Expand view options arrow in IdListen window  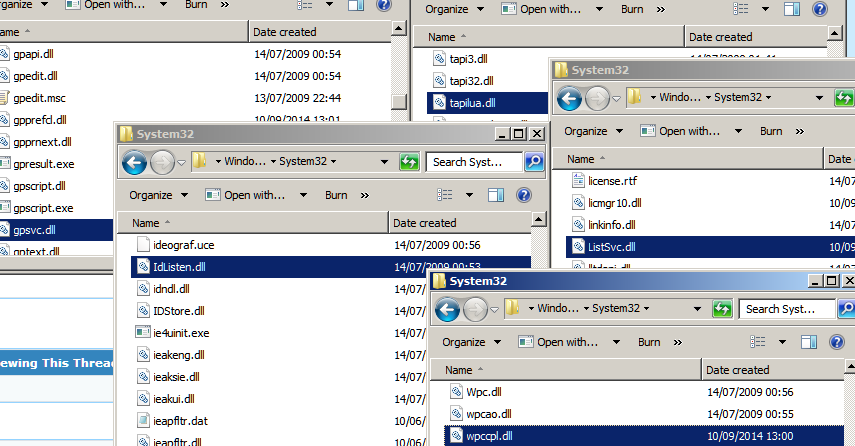469,195
